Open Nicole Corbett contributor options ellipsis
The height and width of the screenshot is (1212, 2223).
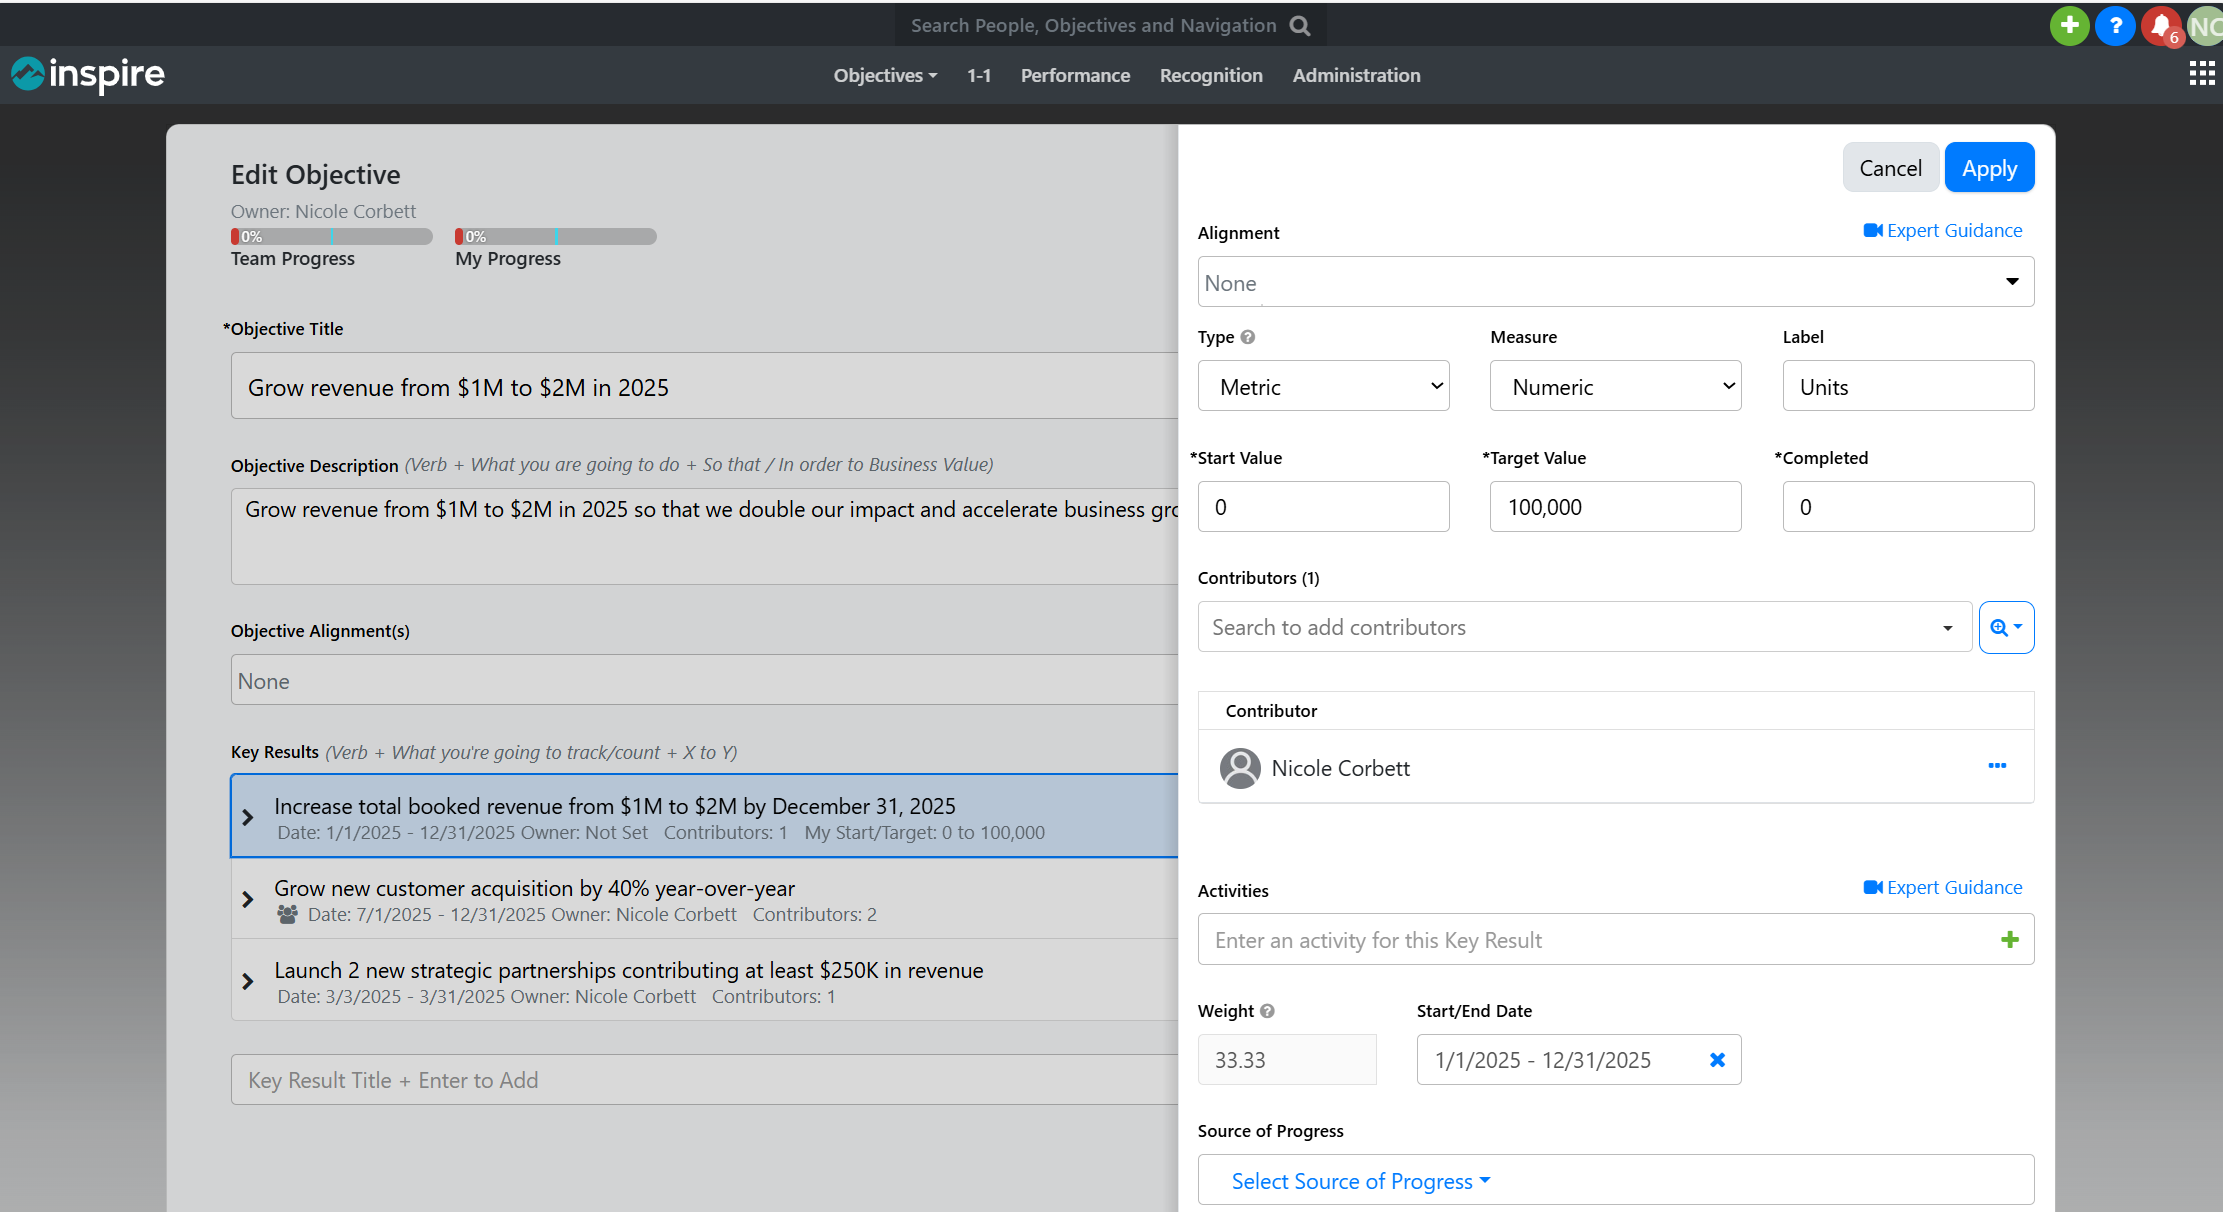coord(1997,766)
